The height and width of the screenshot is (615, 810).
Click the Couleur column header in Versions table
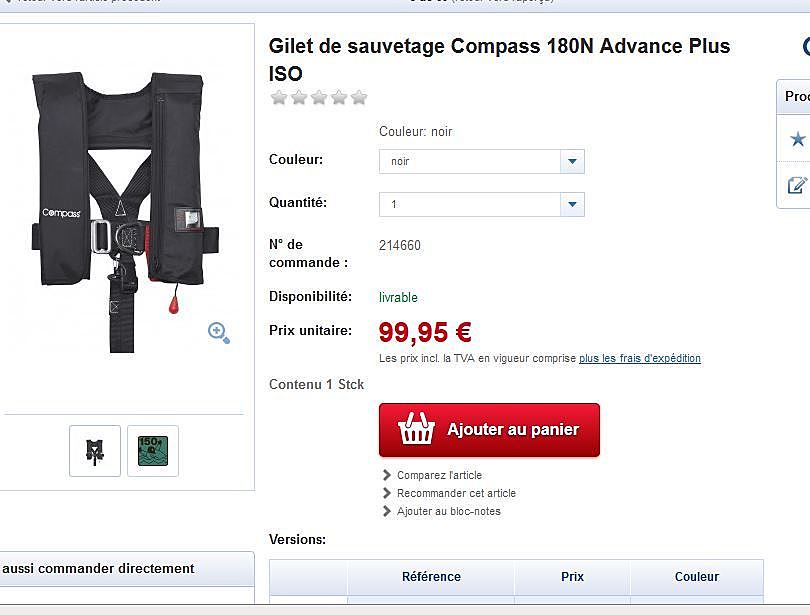(x=697, y=577)
